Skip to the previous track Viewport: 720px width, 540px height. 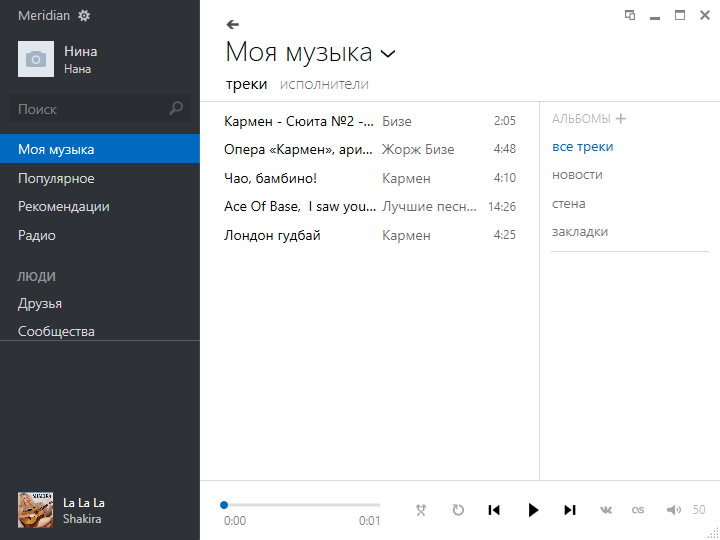[494, 510]
